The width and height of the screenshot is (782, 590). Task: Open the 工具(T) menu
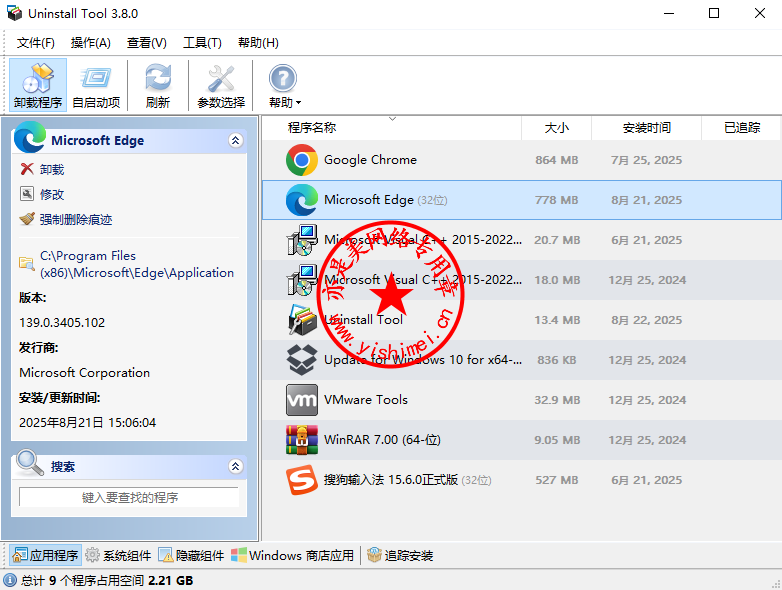(202, 43)
